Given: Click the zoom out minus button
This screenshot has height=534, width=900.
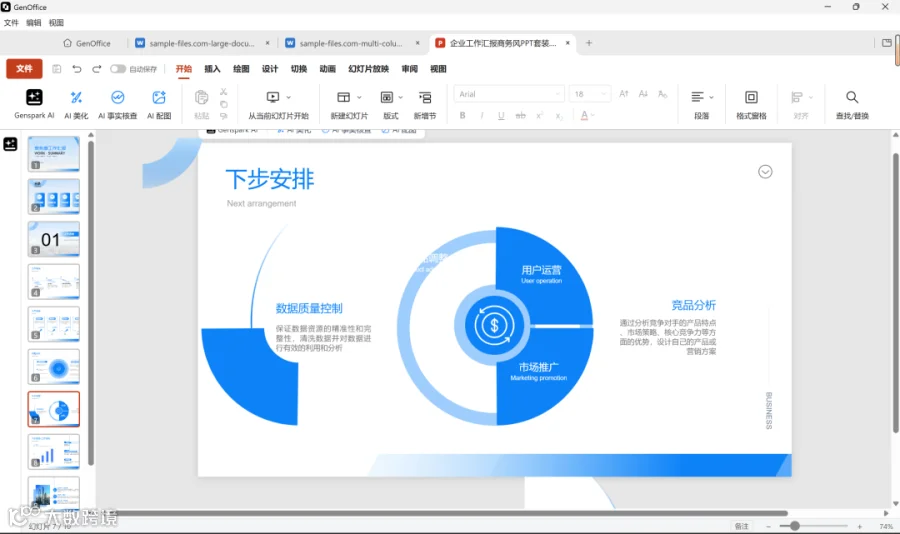Looking at the screenshot, I should (x=769, y=527).
